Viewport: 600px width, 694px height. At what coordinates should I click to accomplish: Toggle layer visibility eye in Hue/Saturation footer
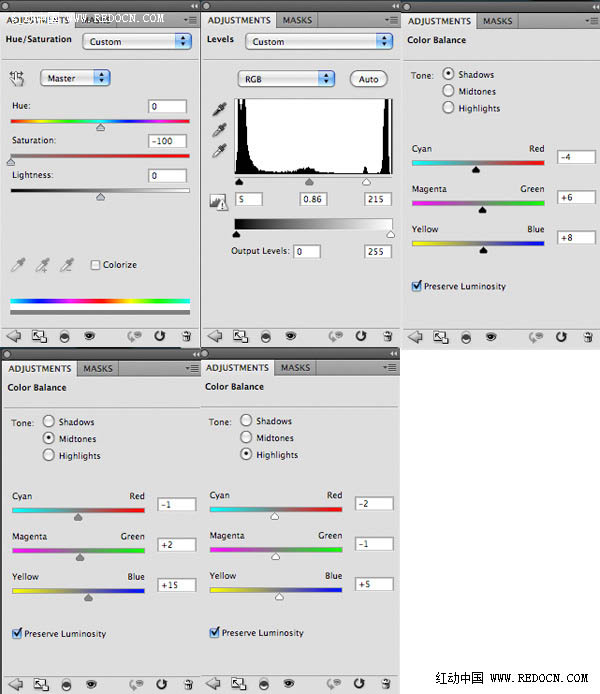[89, 336]
